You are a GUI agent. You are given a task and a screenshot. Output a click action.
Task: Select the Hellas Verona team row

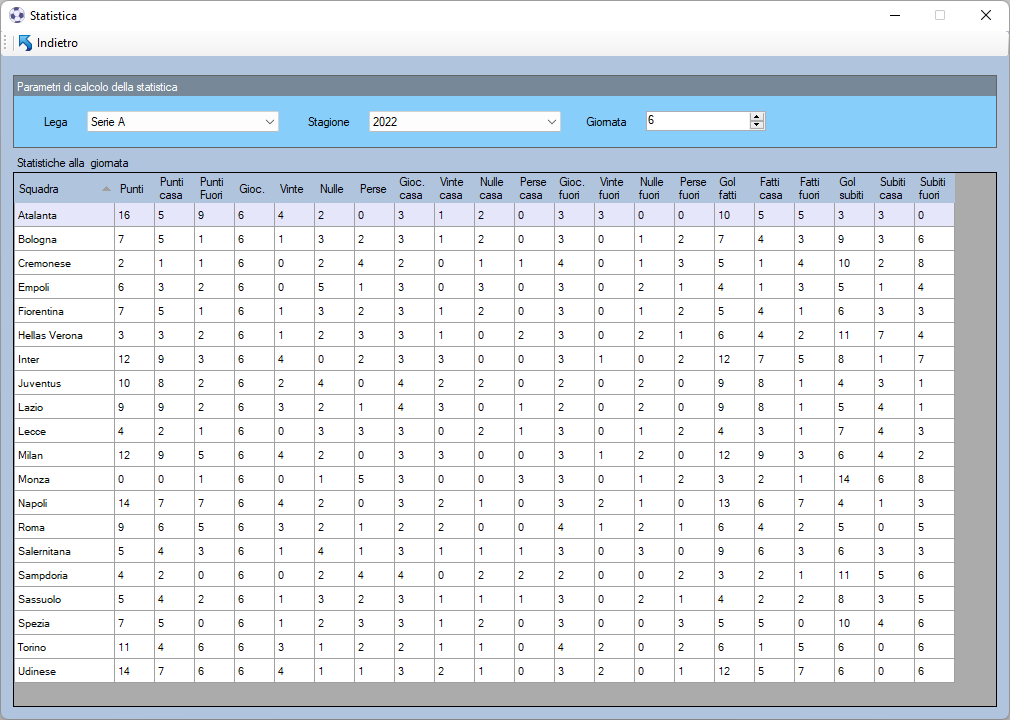click(484, 335)
